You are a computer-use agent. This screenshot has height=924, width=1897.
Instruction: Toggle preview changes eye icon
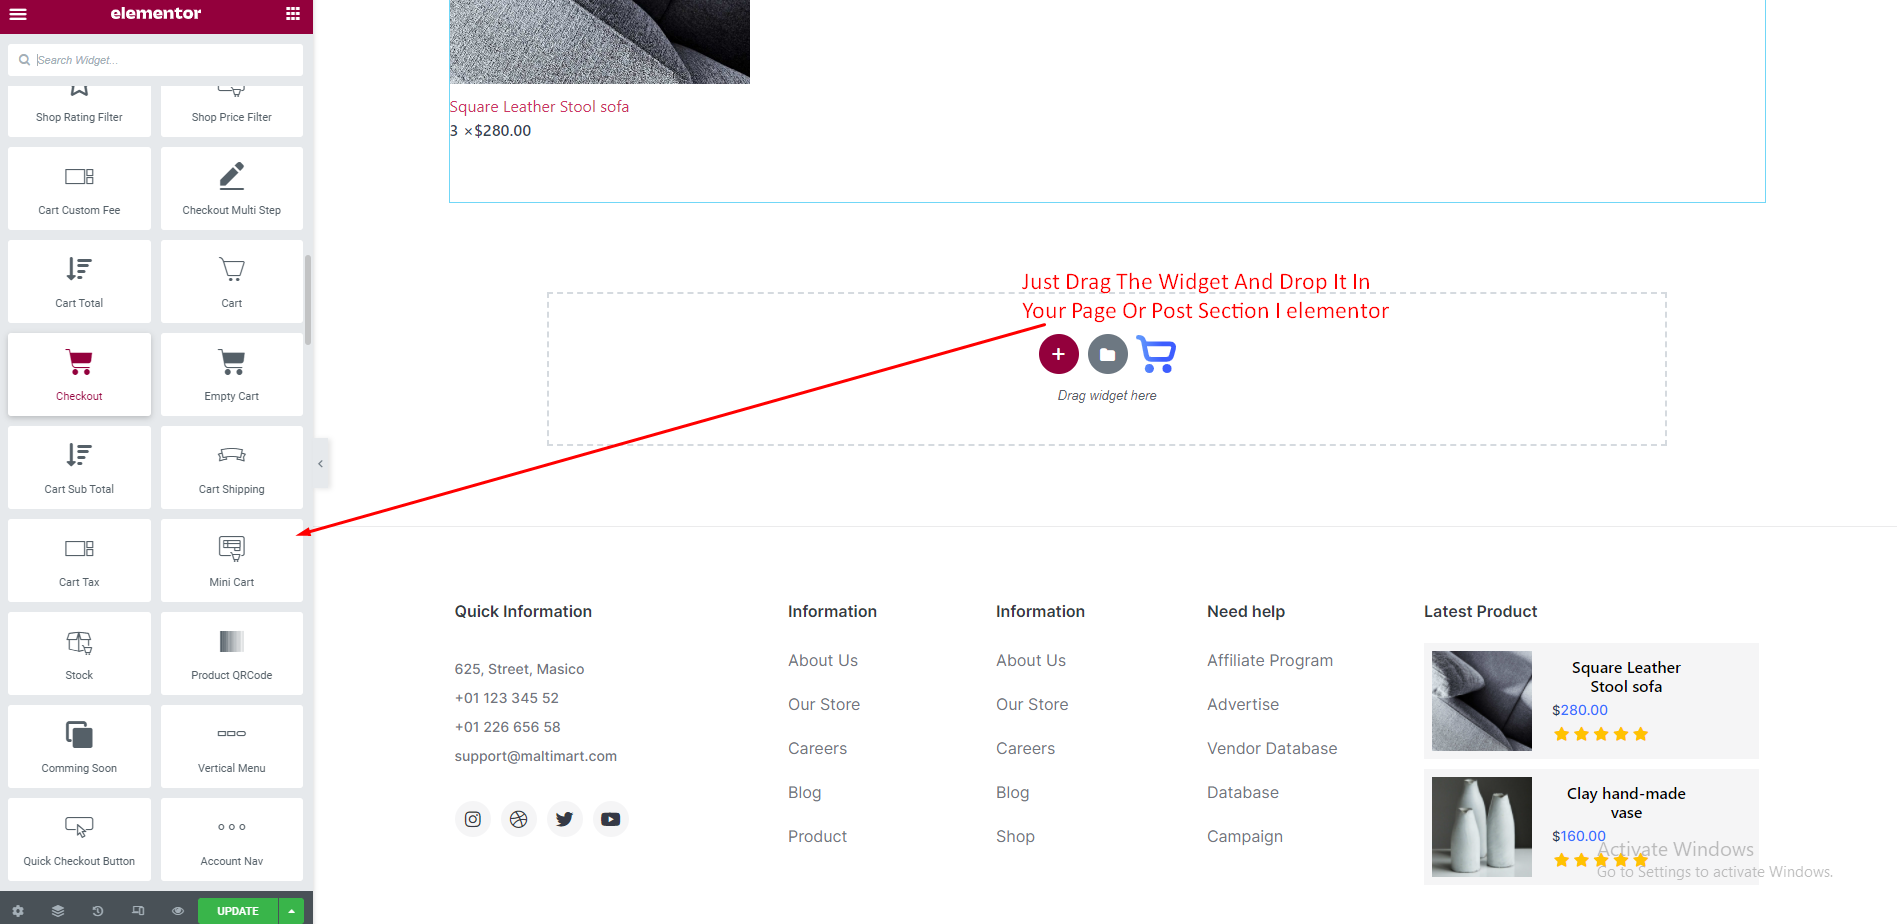pyautogui.click(x=177, y=911)
